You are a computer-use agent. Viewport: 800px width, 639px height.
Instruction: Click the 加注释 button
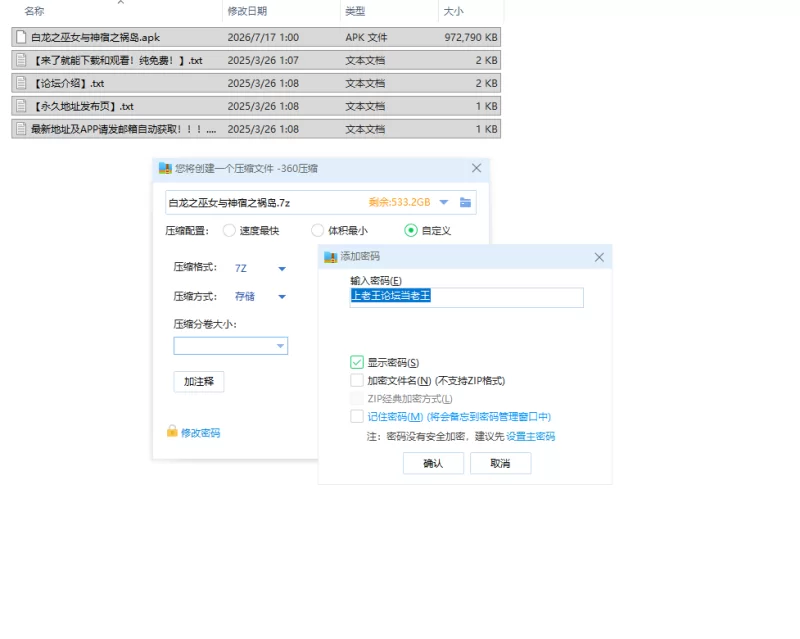click(199, 382)
